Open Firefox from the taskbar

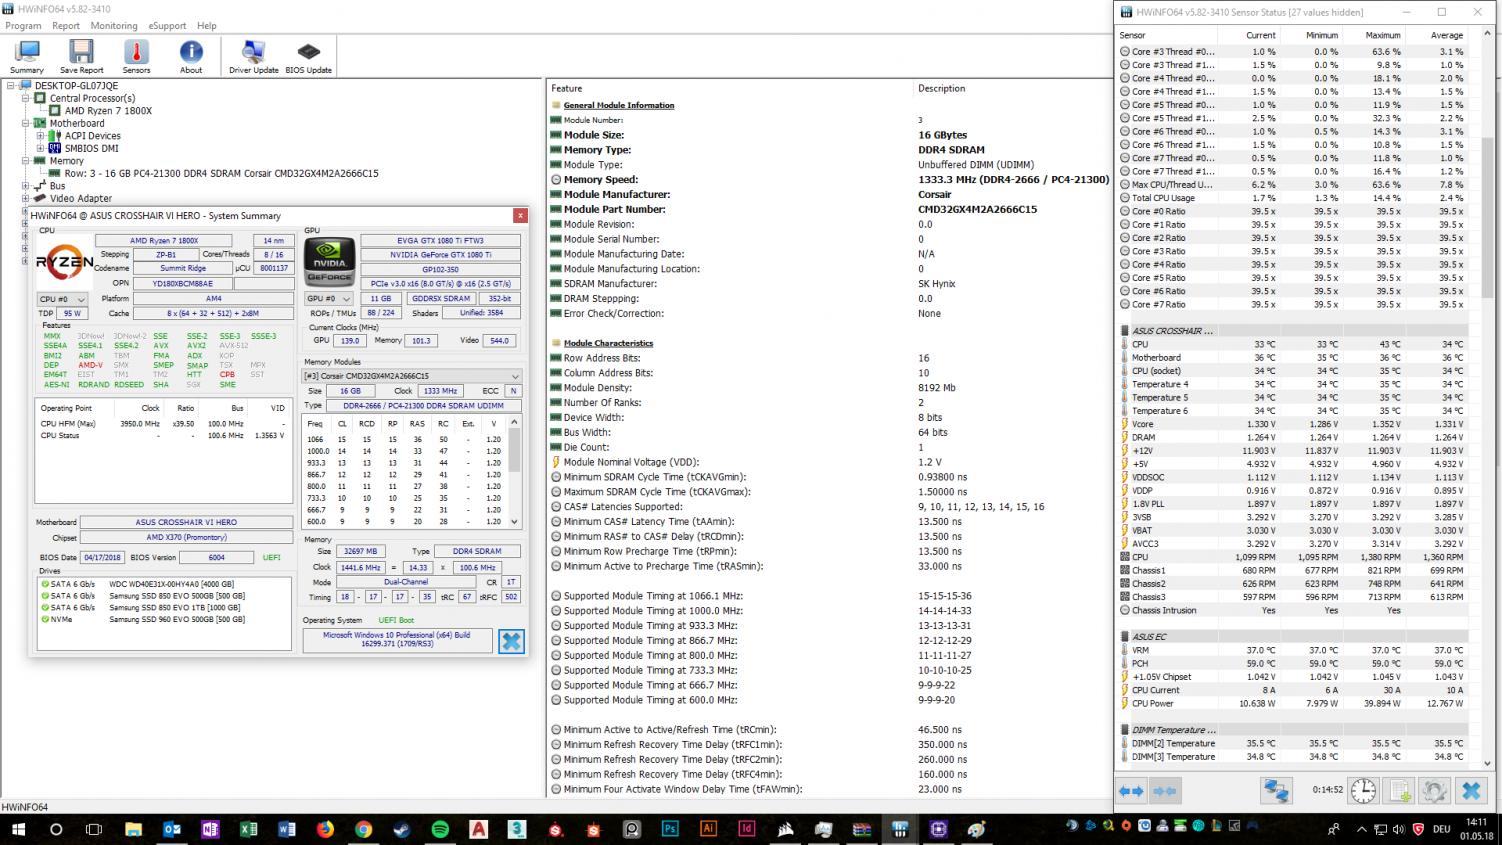click(325, 829)
